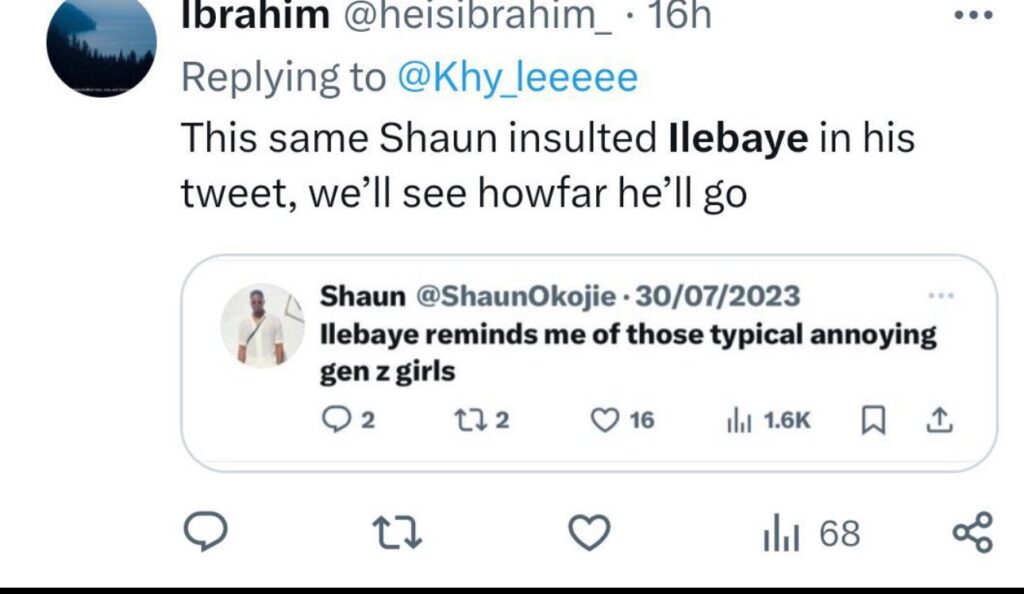This screenshot has height=594, width=1024.
Task: Retweet Ibrahim's tweet
Action: click(397, 532)
